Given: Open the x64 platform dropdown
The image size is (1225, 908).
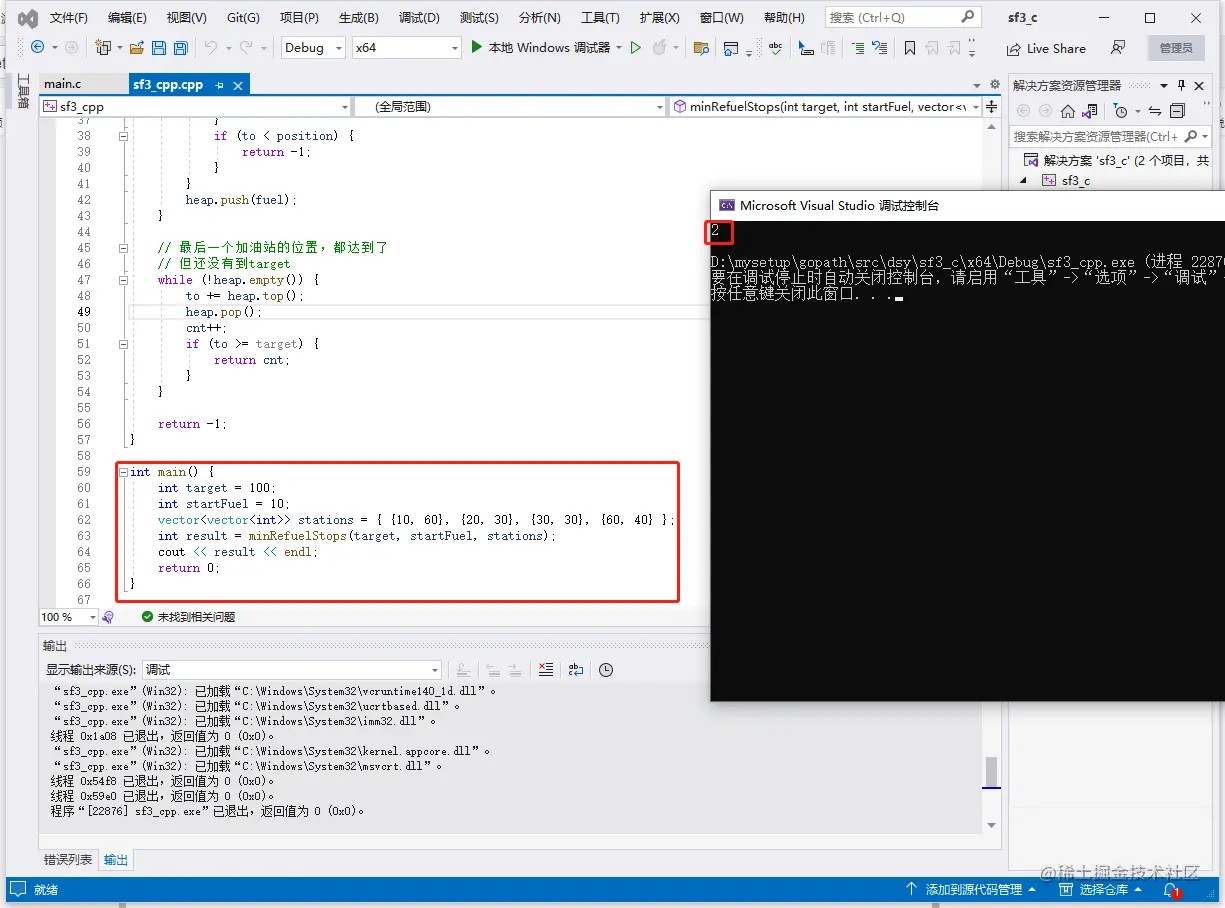Looking at the screenshot, I should tap(406, 47).
